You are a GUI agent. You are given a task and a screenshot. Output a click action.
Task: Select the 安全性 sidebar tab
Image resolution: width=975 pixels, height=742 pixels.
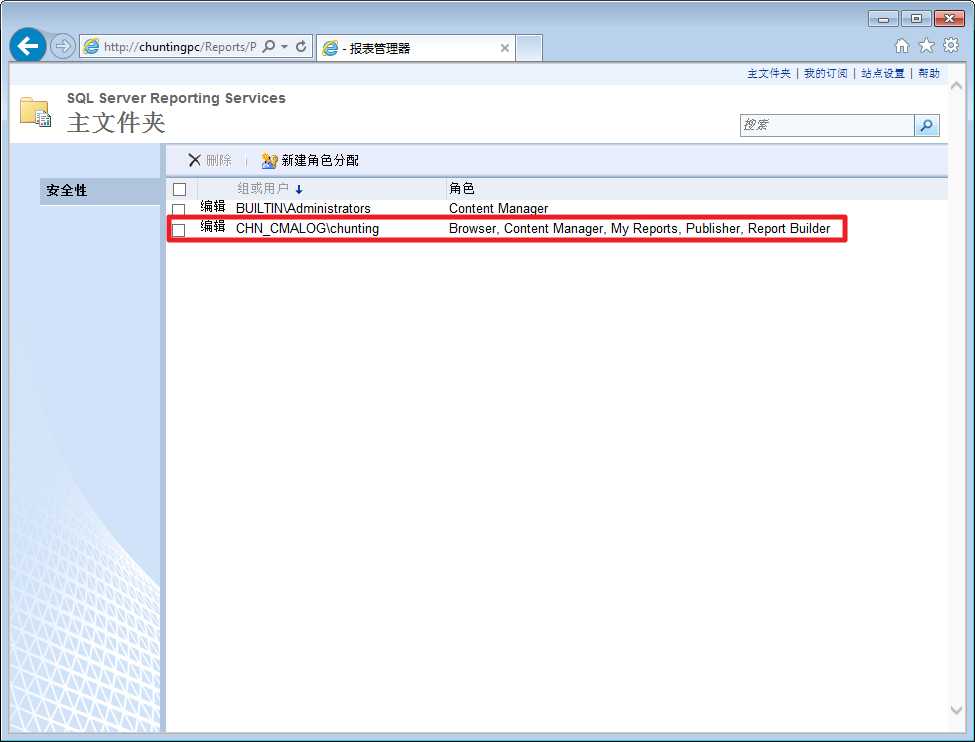100,191
